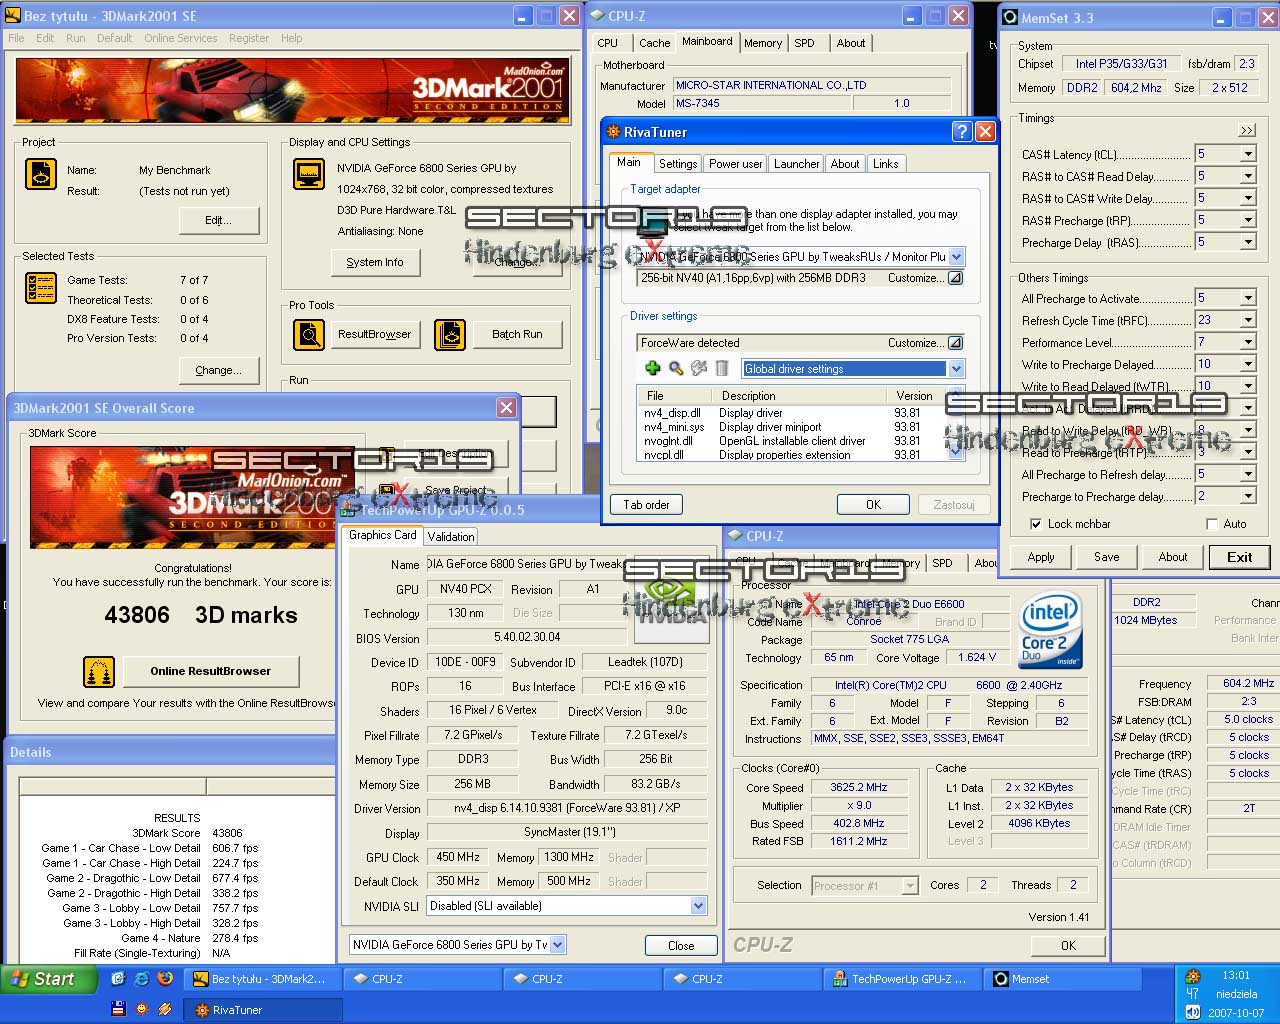Image resolution: width=1280 pixels, height=1024 pixels.
Task: Switch to TechPowerUp GPU-Z taskbar button
Action: click(x=903, y=979)
